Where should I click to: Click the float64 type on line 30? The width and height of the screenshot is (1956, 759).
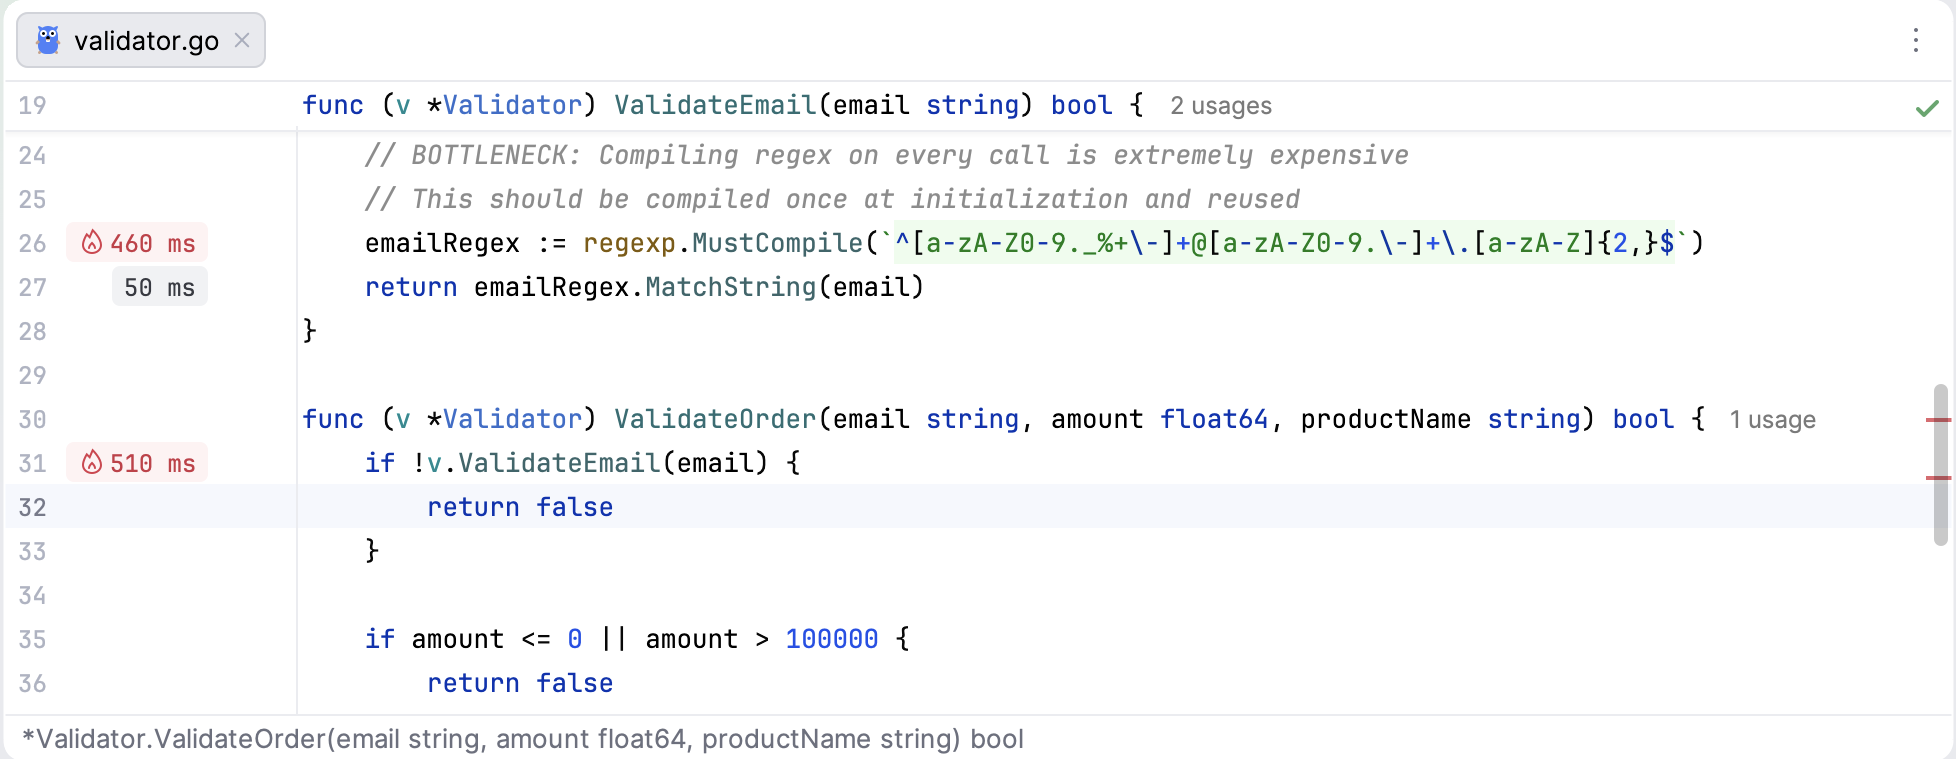(1214, 419)
